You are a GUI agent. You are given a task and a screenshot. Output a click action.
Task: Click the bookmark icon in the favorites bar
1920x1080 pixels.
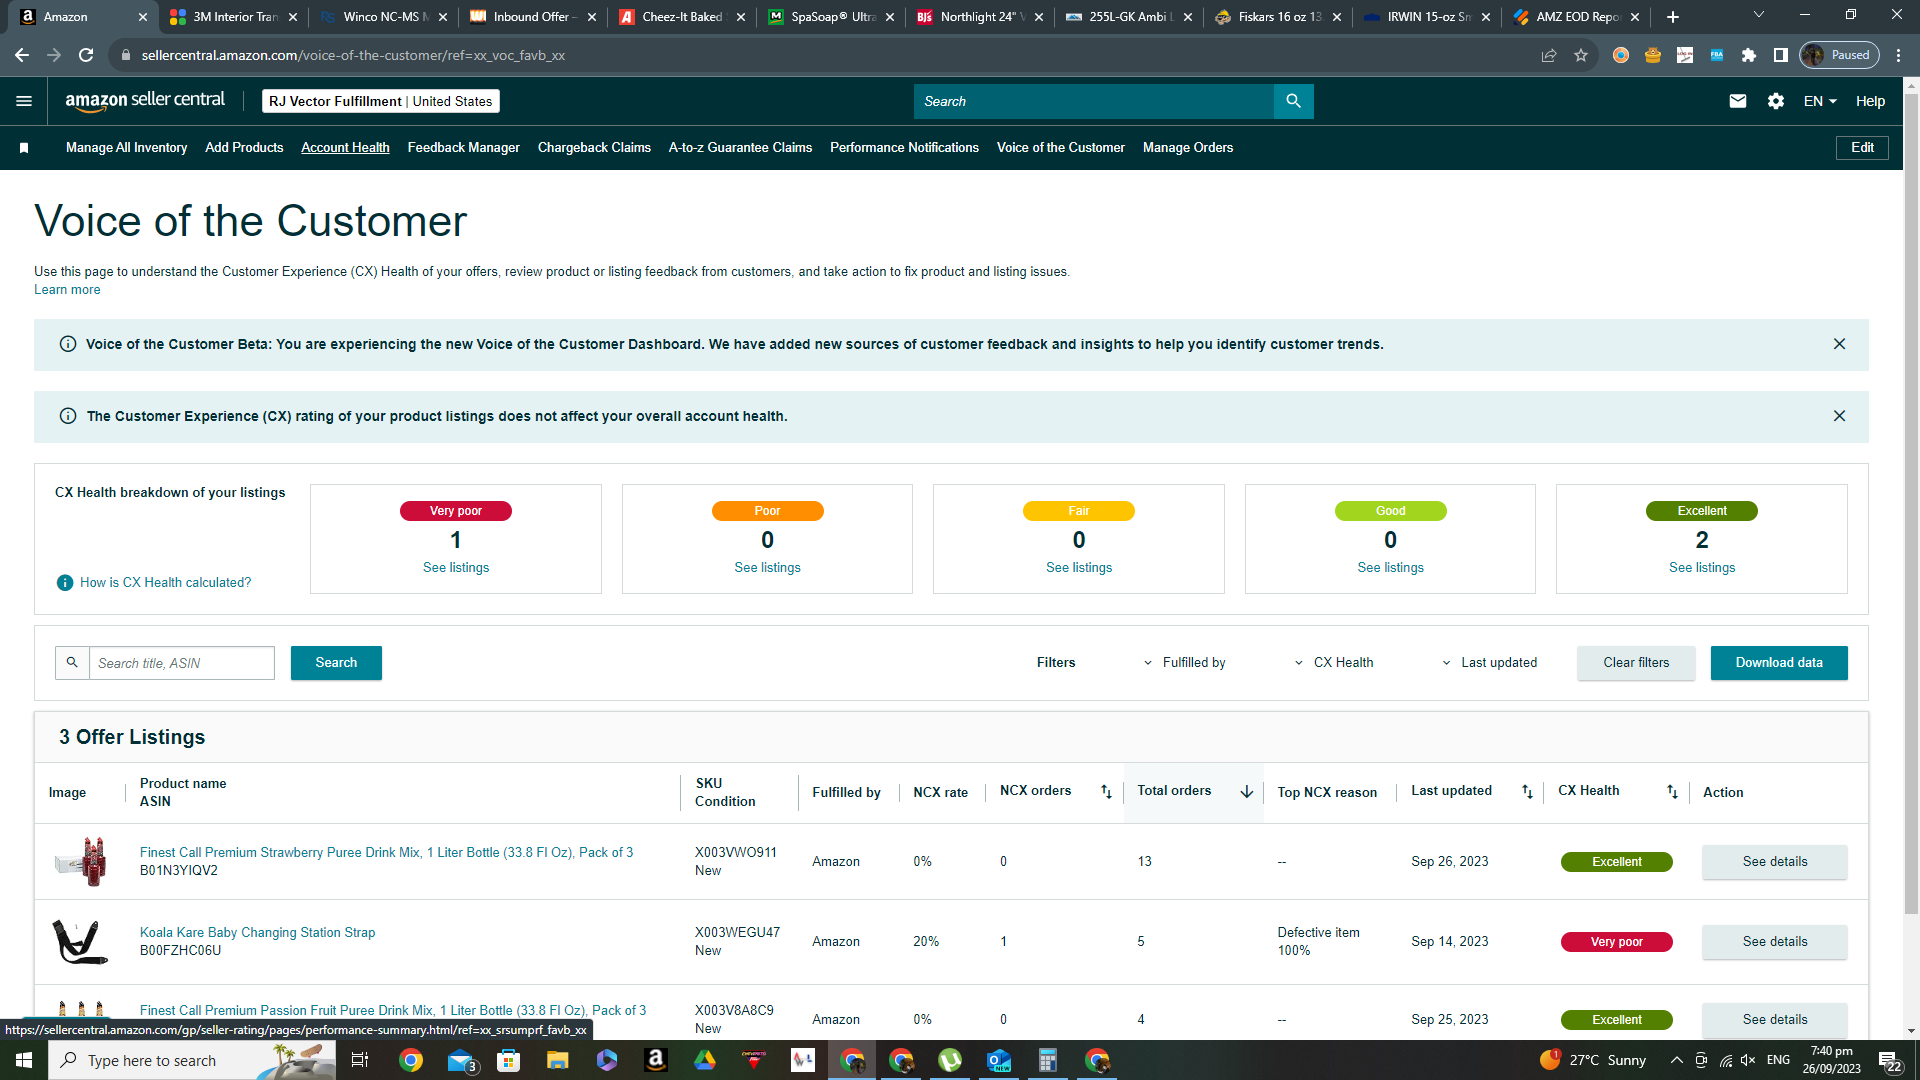click(x=24, y=148)
